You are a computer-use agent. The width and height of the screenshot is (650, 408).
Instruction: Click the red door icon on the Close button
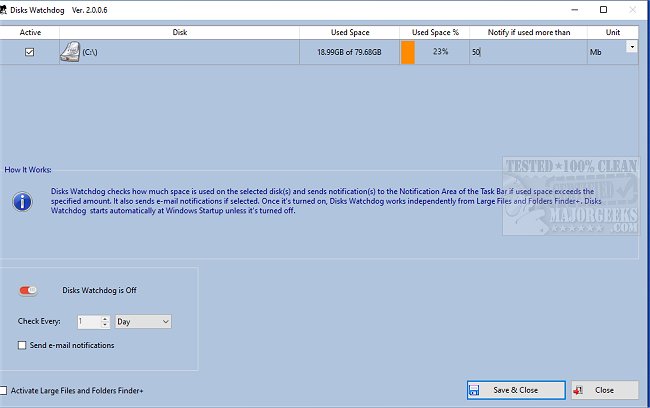point(578,390)
